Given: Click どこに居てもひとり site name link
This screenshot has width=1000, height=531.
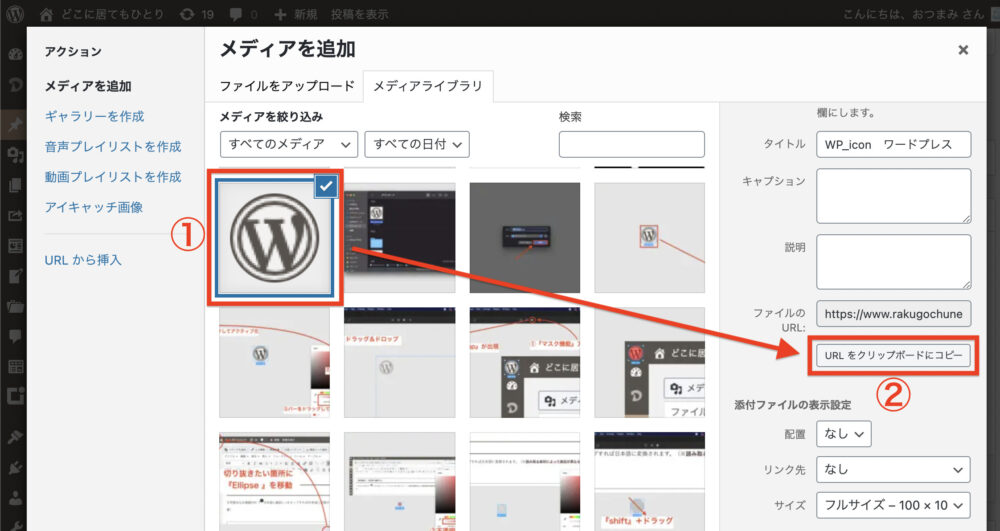Looking at the screenshot, I should pyautogui.click(x=112, y=13).
